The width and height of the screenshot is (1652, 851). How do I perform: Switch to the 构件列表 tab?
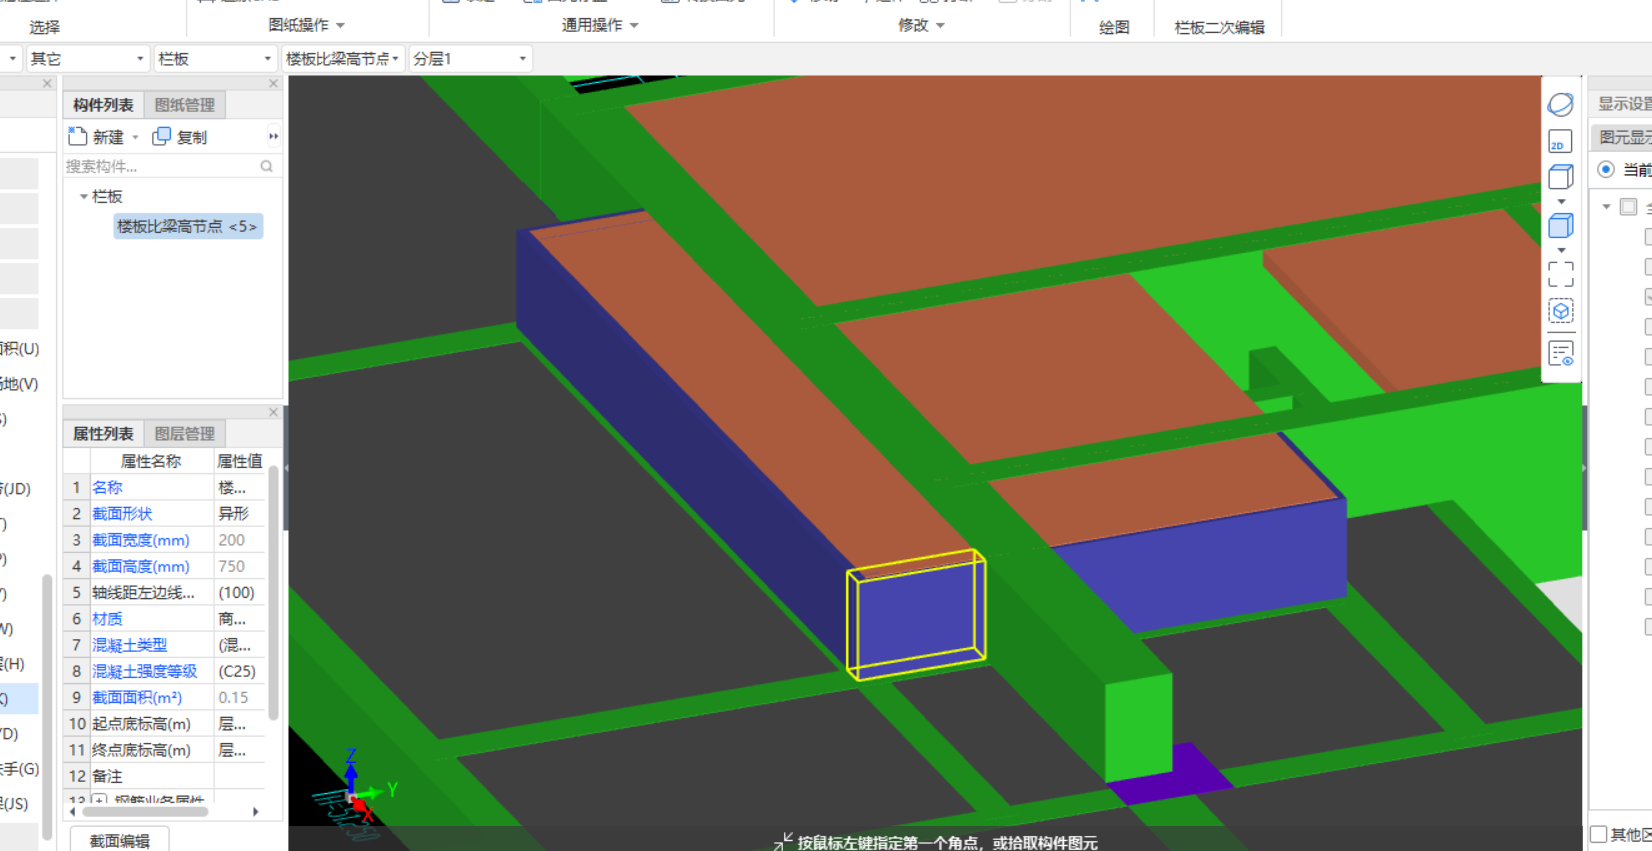[103, 104]
